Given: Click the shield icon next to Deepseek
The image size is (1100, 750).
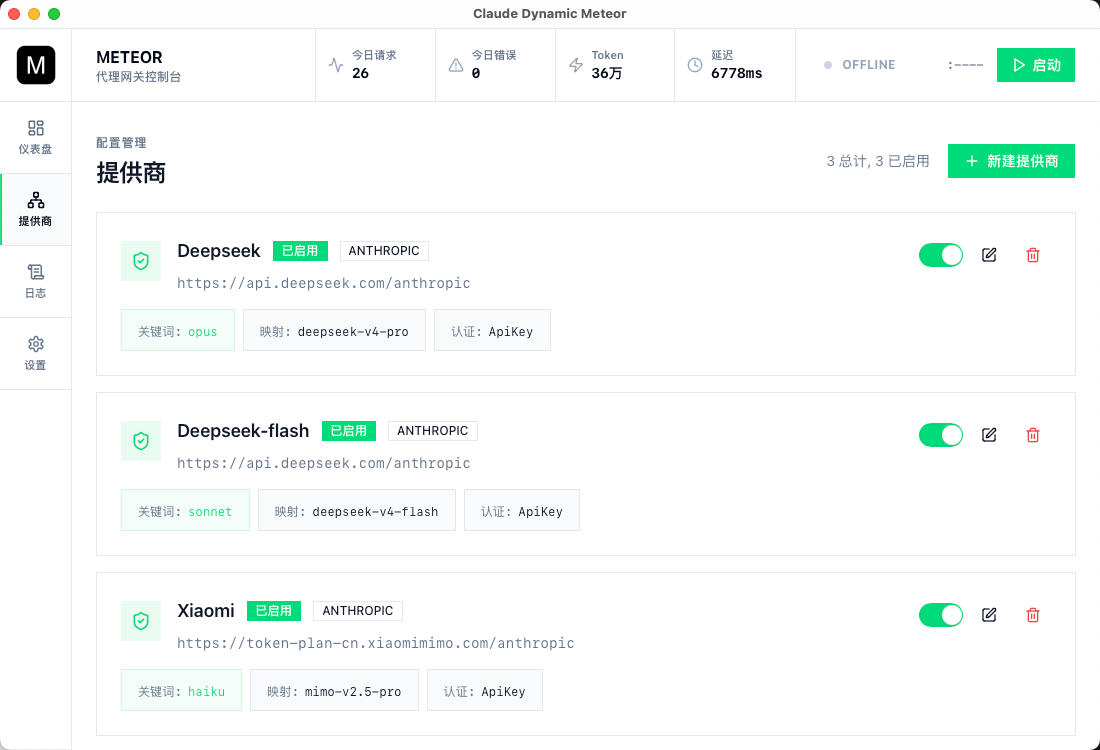Looking at the screenshot, I should click(x=141, y=261).
